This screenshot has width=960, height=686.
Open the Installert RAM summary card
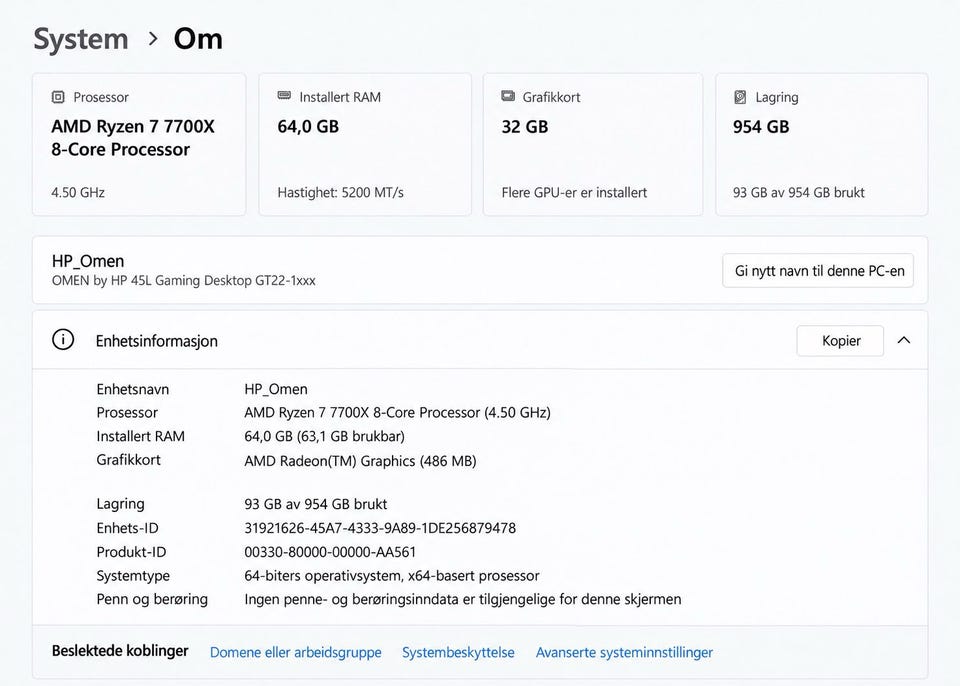pyautogui.click(x=365, y=145)
